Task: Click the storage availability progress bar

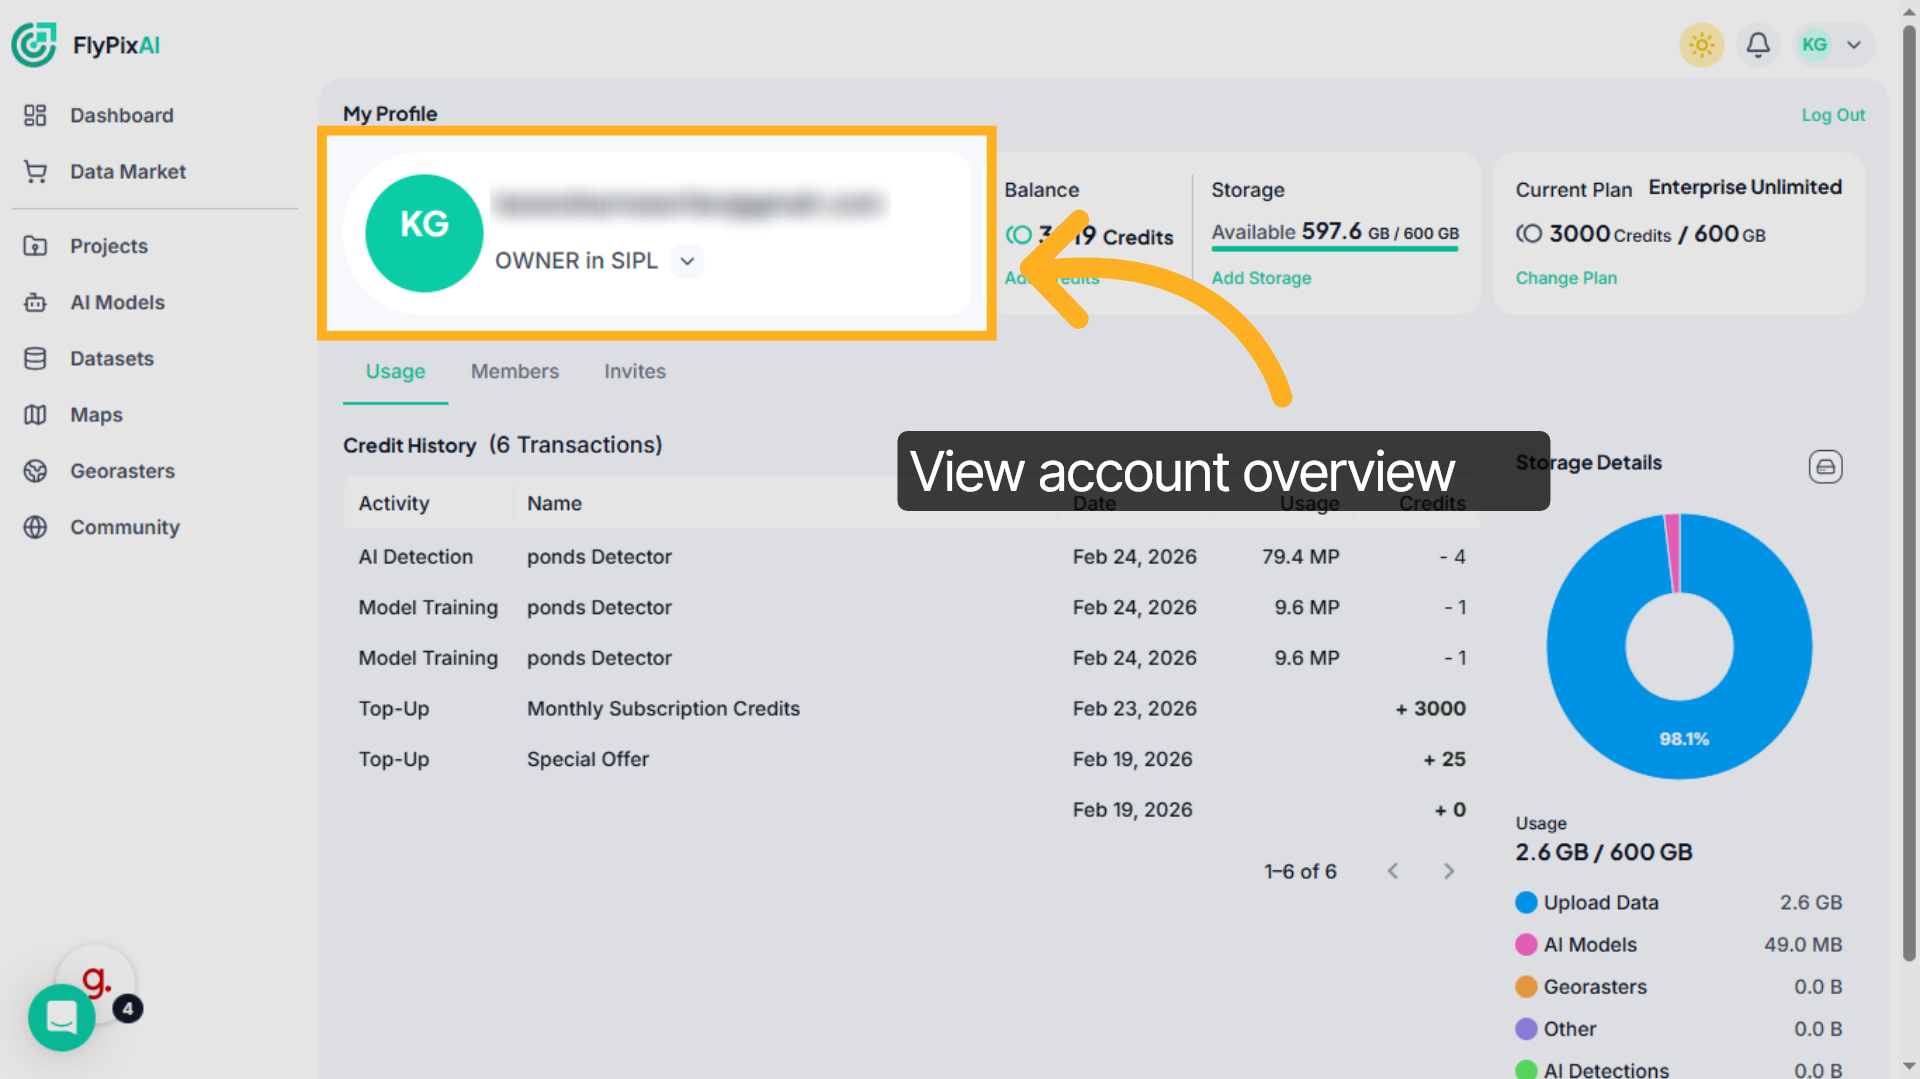Action: [x=1335, y=249]
